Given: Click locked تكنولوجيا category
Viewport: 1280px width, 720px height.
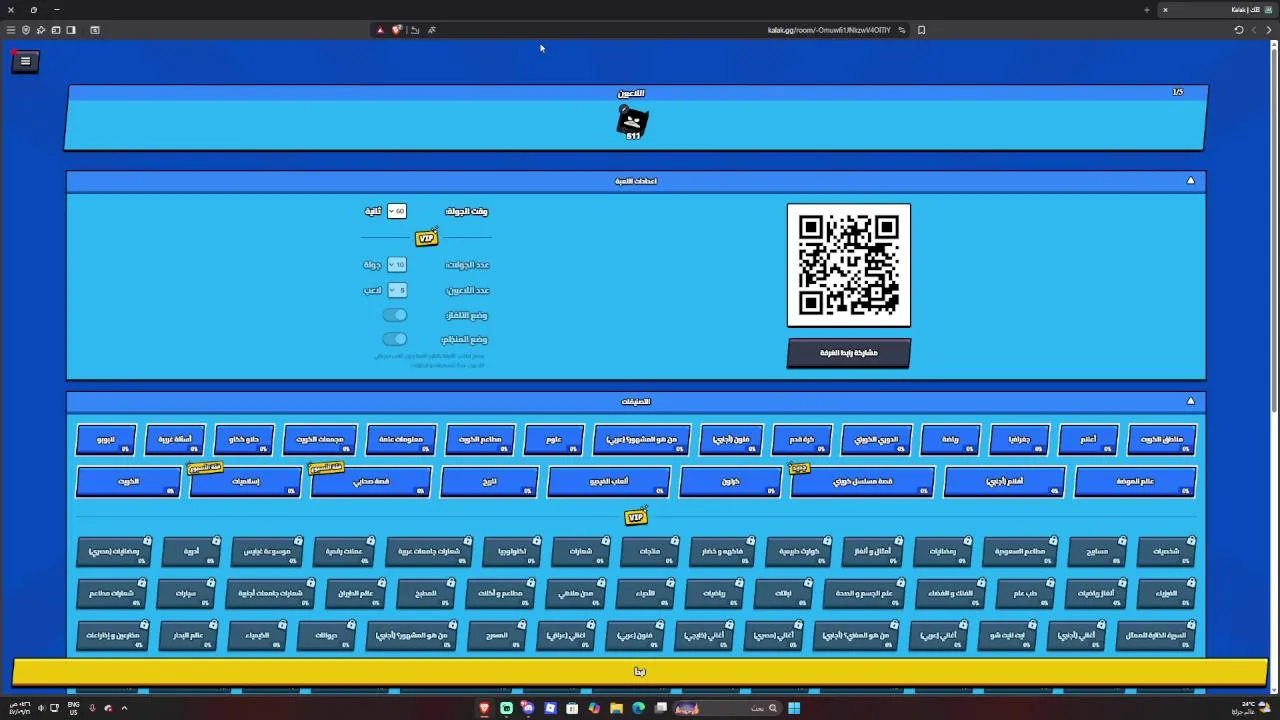Looking at the screenshot, I should [512, 552].
